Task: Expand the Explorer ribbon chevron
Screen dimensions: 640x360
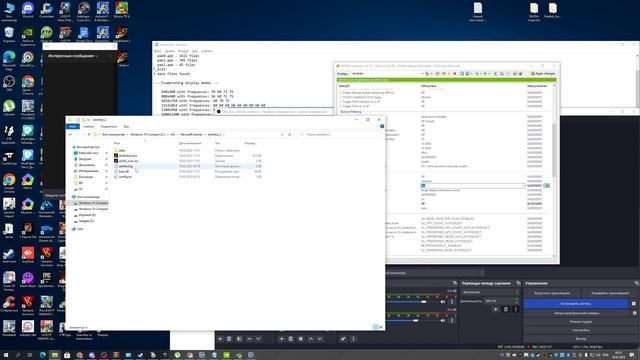Action: pyautogui.click(x=376, y=126)
